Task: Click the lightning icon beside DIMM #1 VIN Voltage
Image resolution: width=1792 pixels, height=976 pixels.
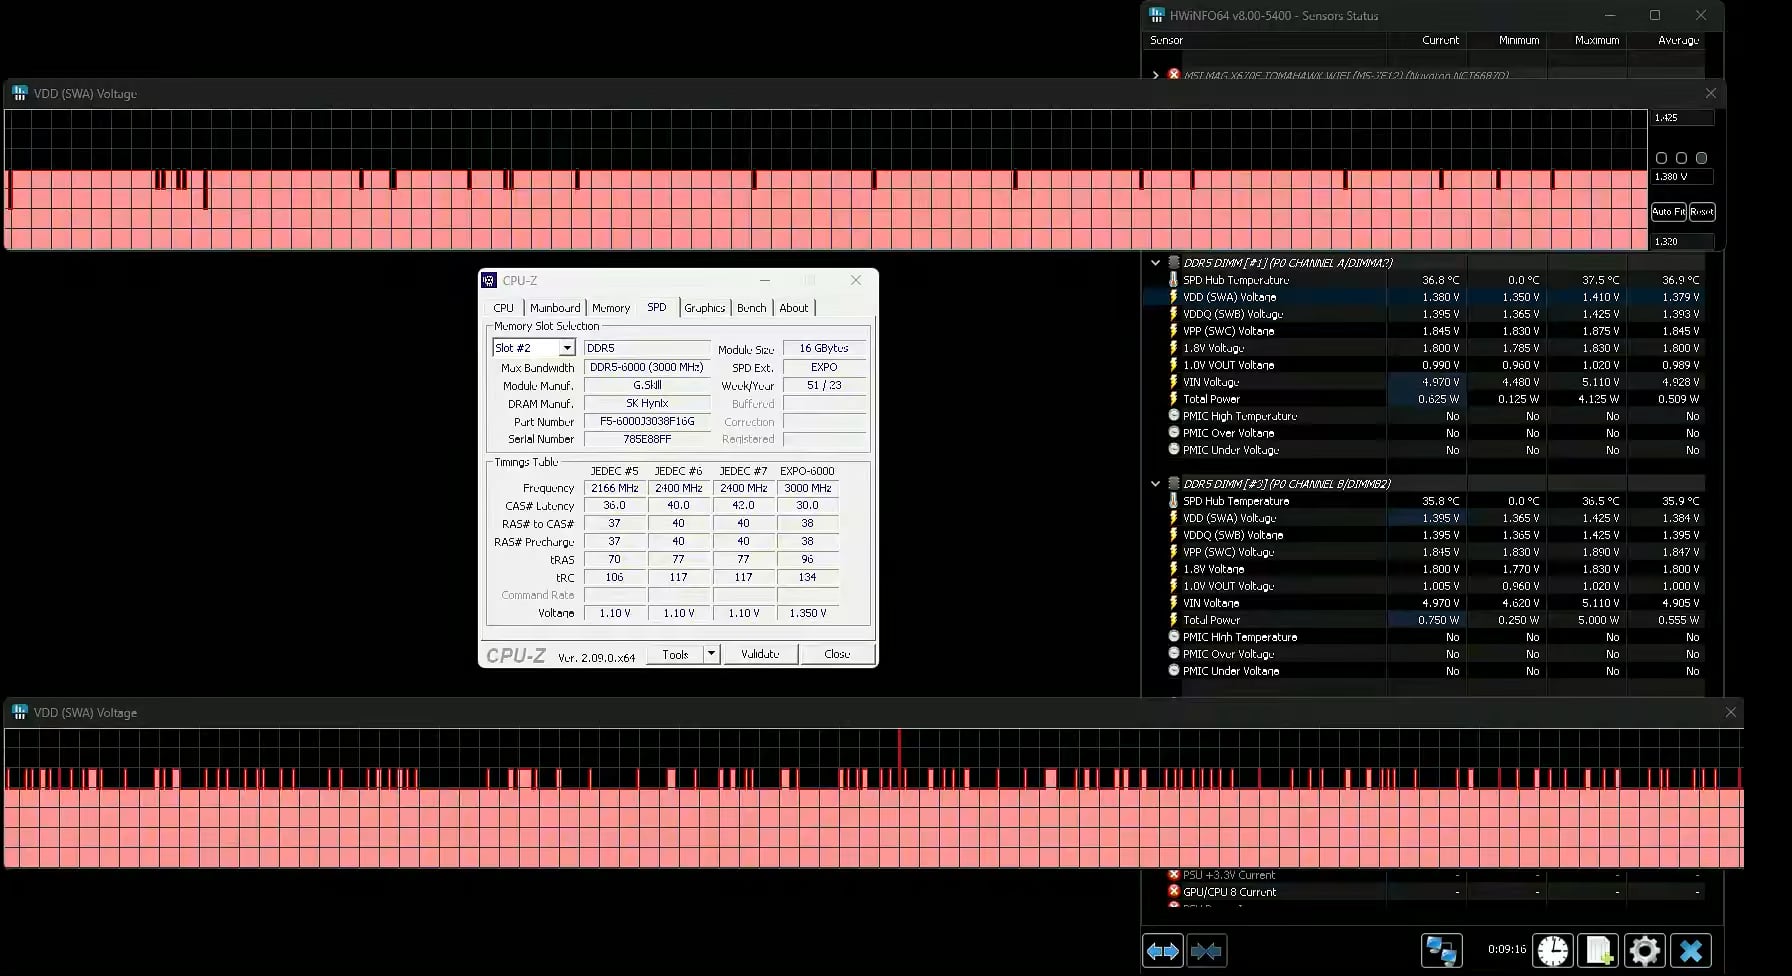Action: pyautogui.click(x=1173, y=382)
